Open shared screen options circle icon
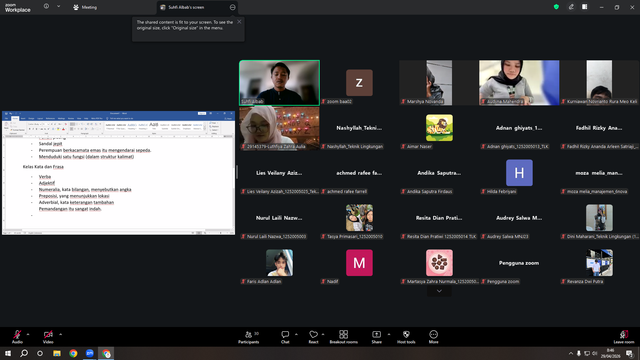640x360 pixels. (x=232, y=7)
